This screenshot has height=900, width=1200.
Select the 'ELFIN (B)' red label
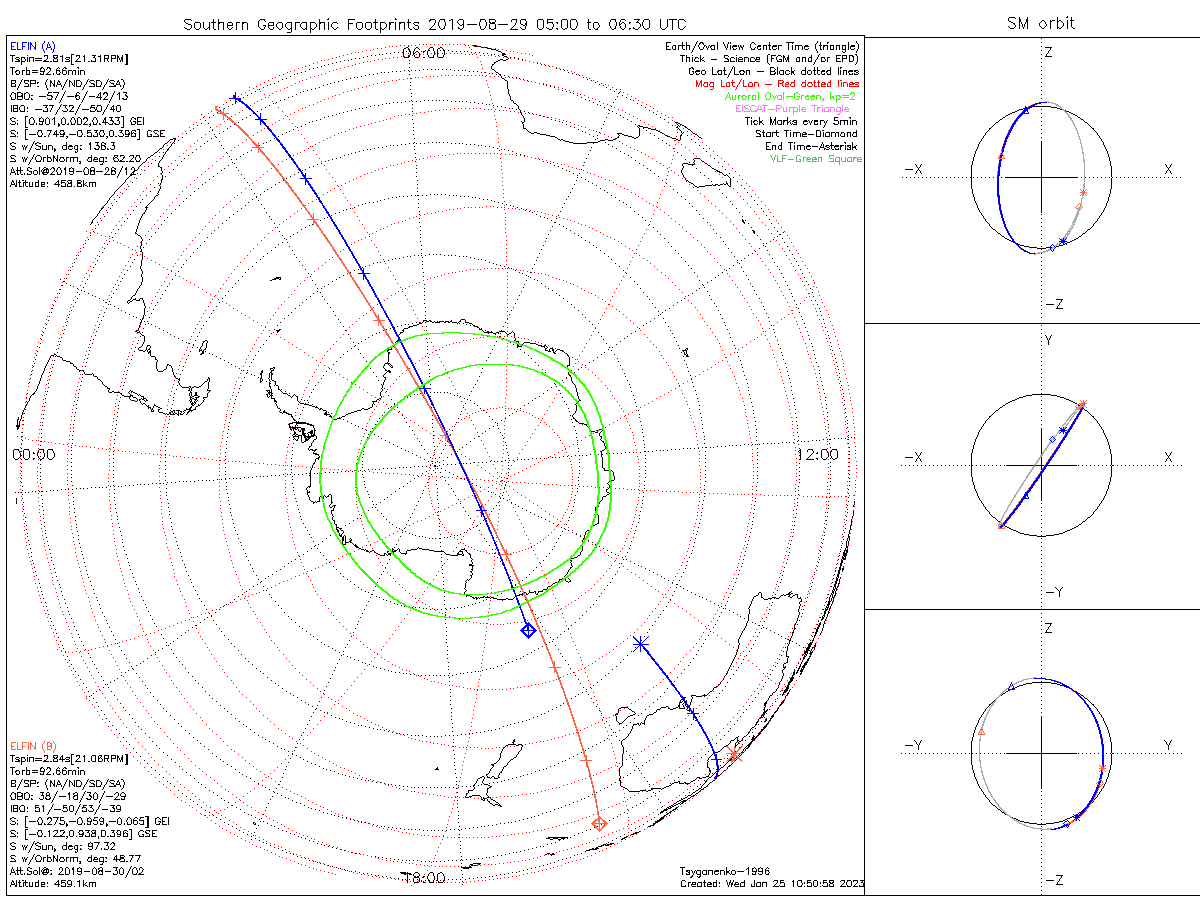tap(34, 745)
